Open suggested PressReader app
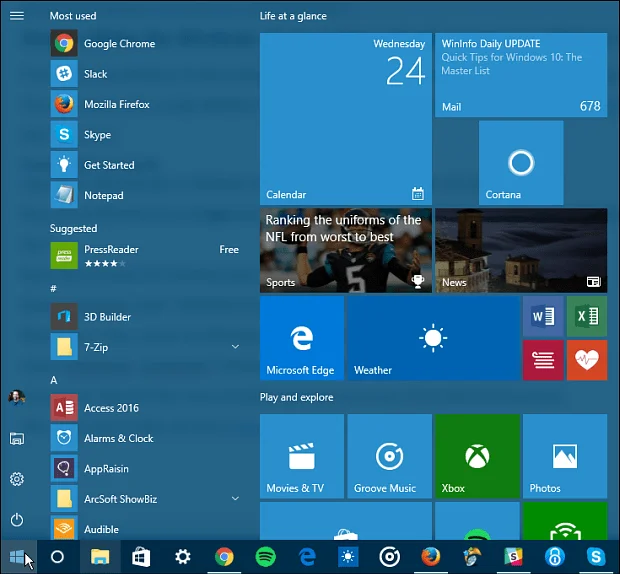The image size is (620, 574). pos(145,255)
